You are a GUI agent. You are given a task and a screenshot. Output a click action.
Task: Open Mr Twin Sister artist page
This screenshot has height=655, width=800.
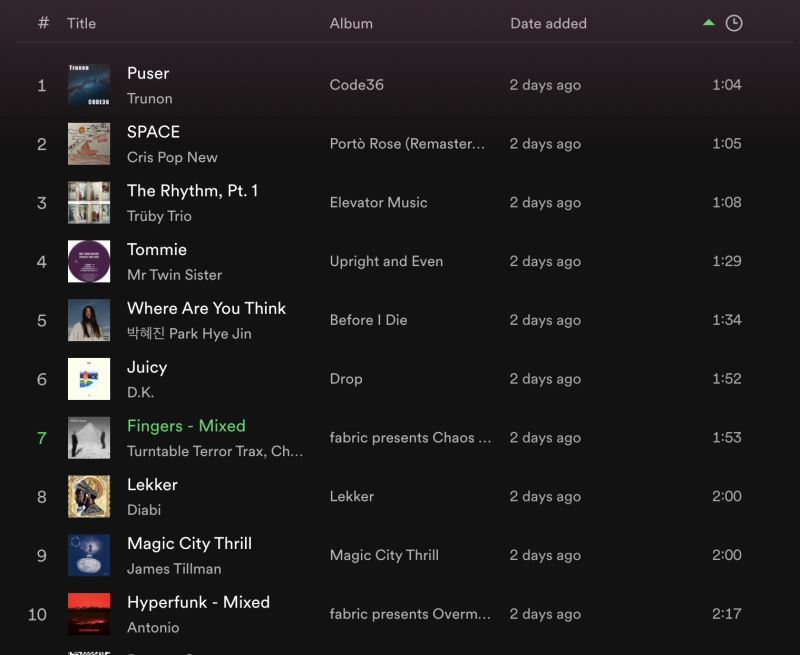(x=174, y=274)
